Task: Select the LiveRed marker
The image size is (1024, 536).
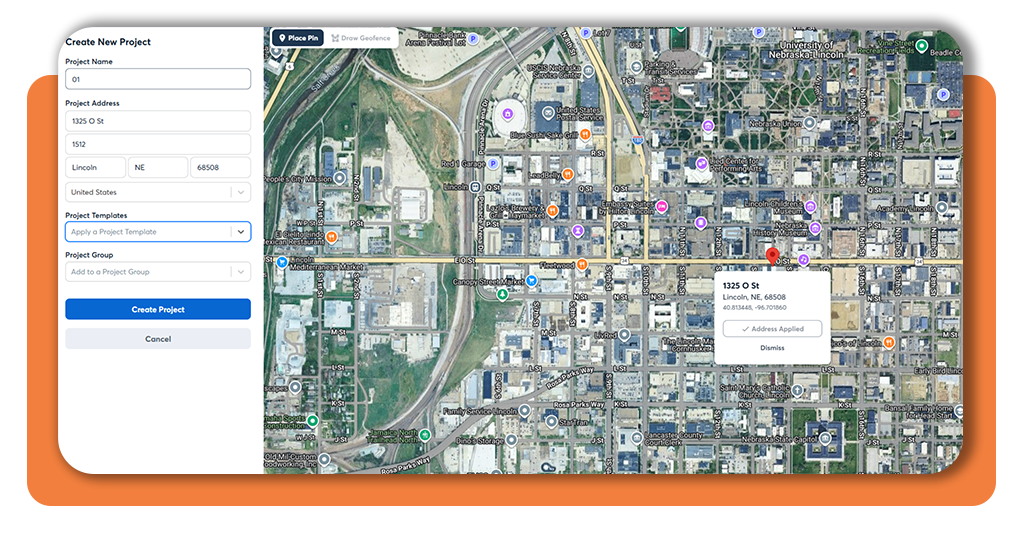Action: pos(624,335)
